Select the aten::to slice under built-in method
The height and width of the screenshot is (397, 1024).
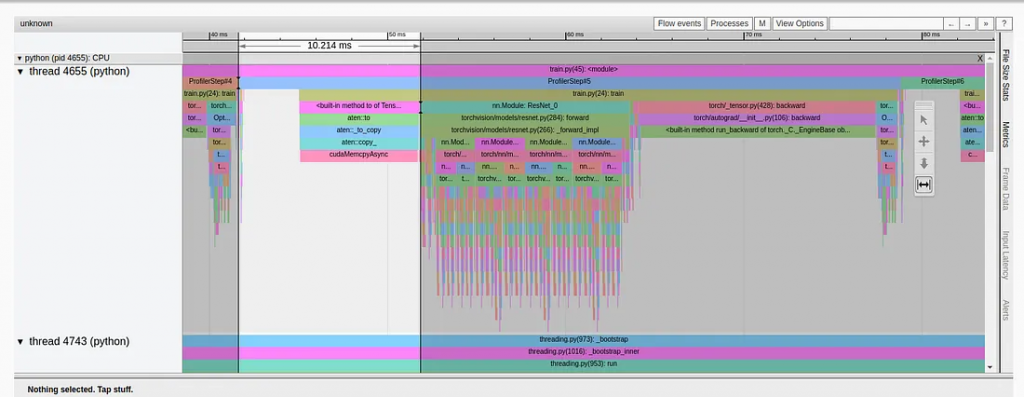click(359, 118)
